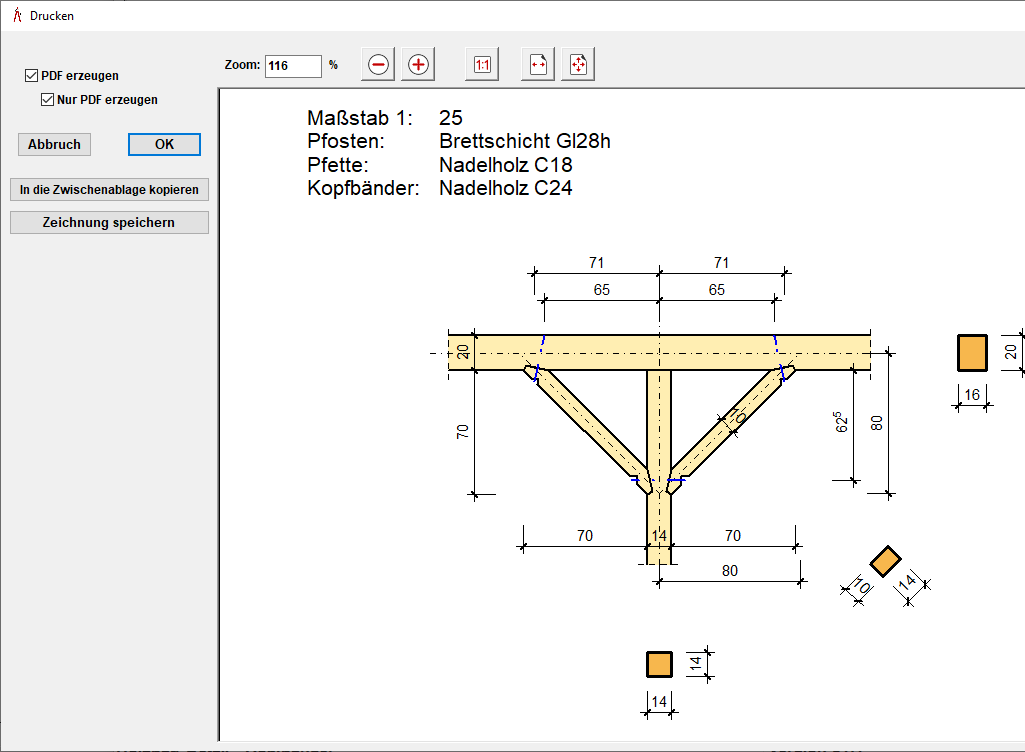Image resolution: width=1025 pixels, height=752 pixels.
Task: Click the zoom in plus icon
Action: pyautogui.click(x=418, y=65)
